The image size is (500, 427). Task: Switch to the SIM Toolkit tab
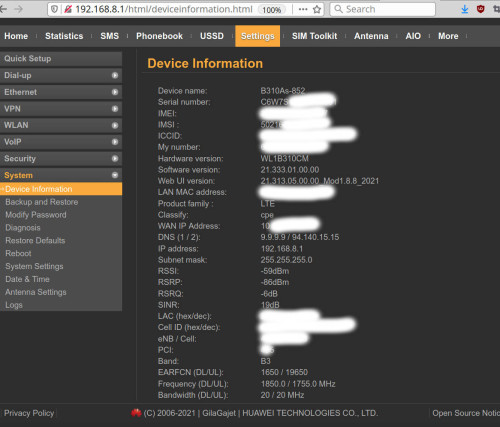[x=314, y=36]
